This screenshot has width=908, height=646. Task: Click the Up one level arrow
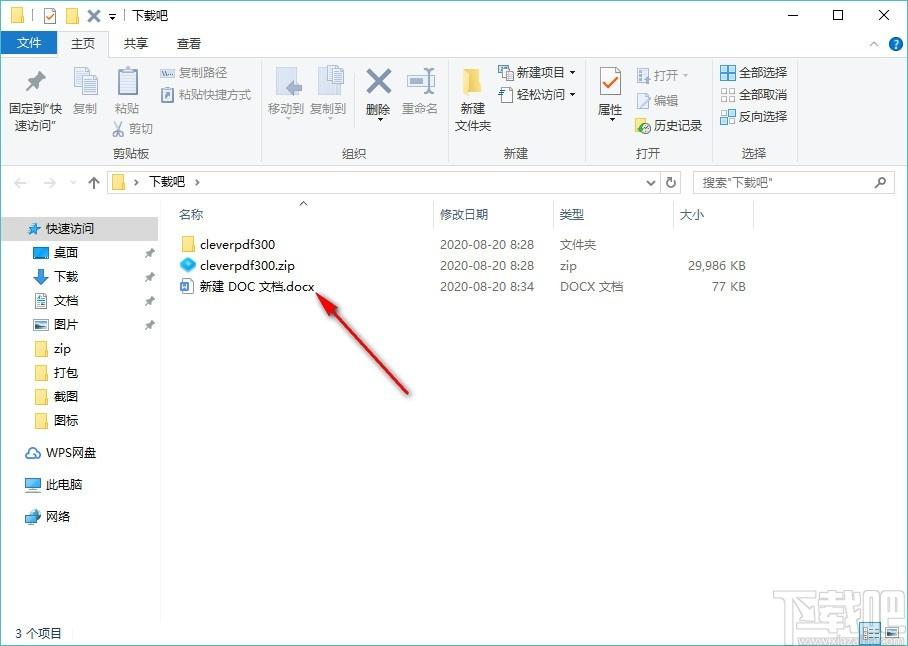pos(94,183)
